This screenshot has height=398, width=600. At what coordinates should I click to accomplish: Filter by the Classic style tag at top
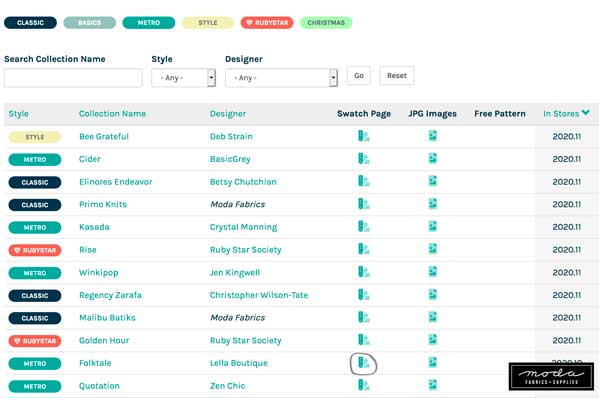pos(30,23)
